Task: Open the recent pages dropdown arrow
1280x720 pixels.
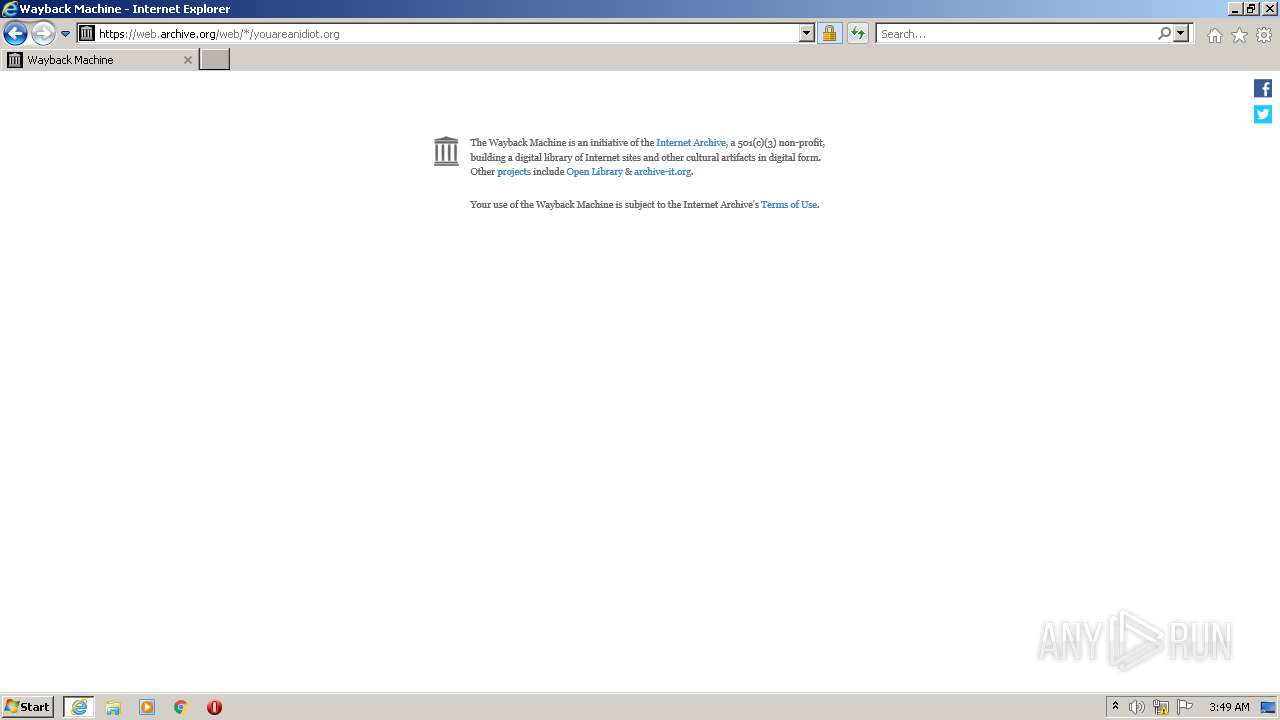Action: point(66,34)
